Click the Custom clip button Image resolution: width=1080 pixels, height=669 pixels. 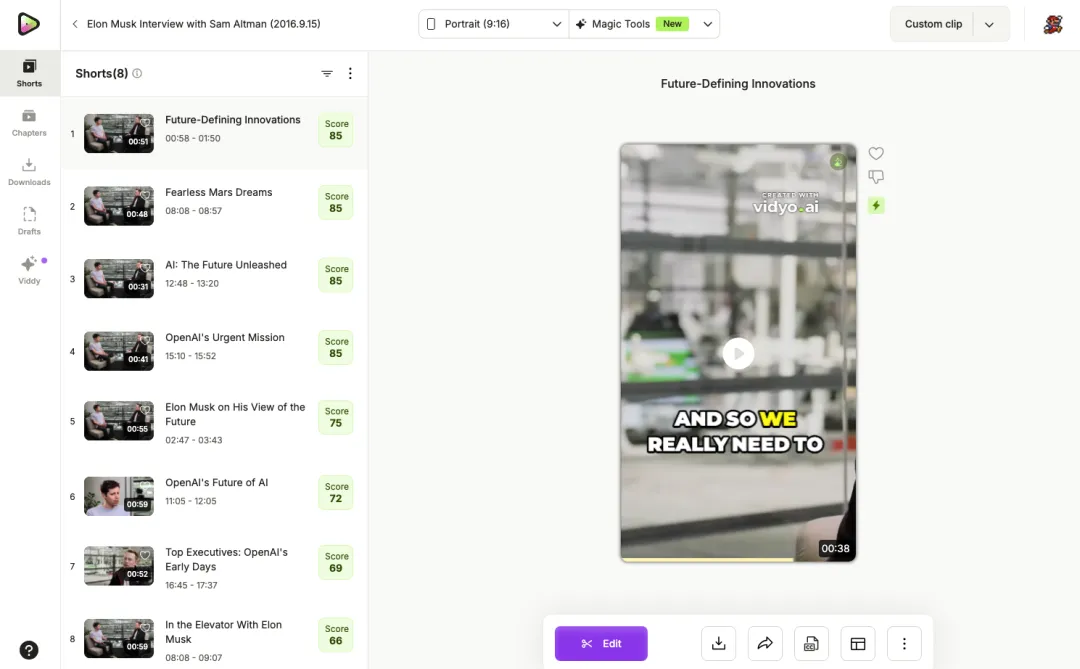point(933,24)
